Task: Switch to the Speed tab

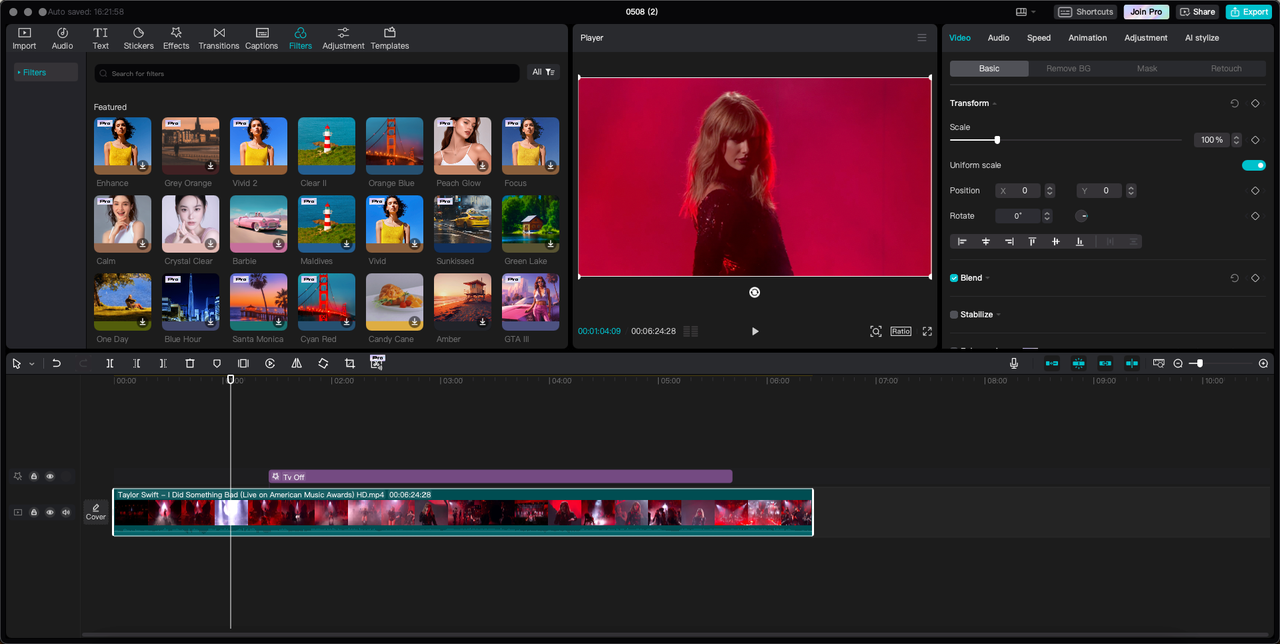Action: point(1039,38)
